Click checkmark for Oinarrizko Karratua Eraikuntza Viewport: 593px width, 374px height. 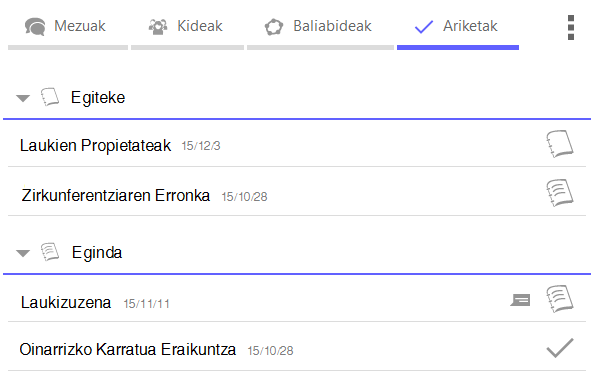click(x=560, y=348)
